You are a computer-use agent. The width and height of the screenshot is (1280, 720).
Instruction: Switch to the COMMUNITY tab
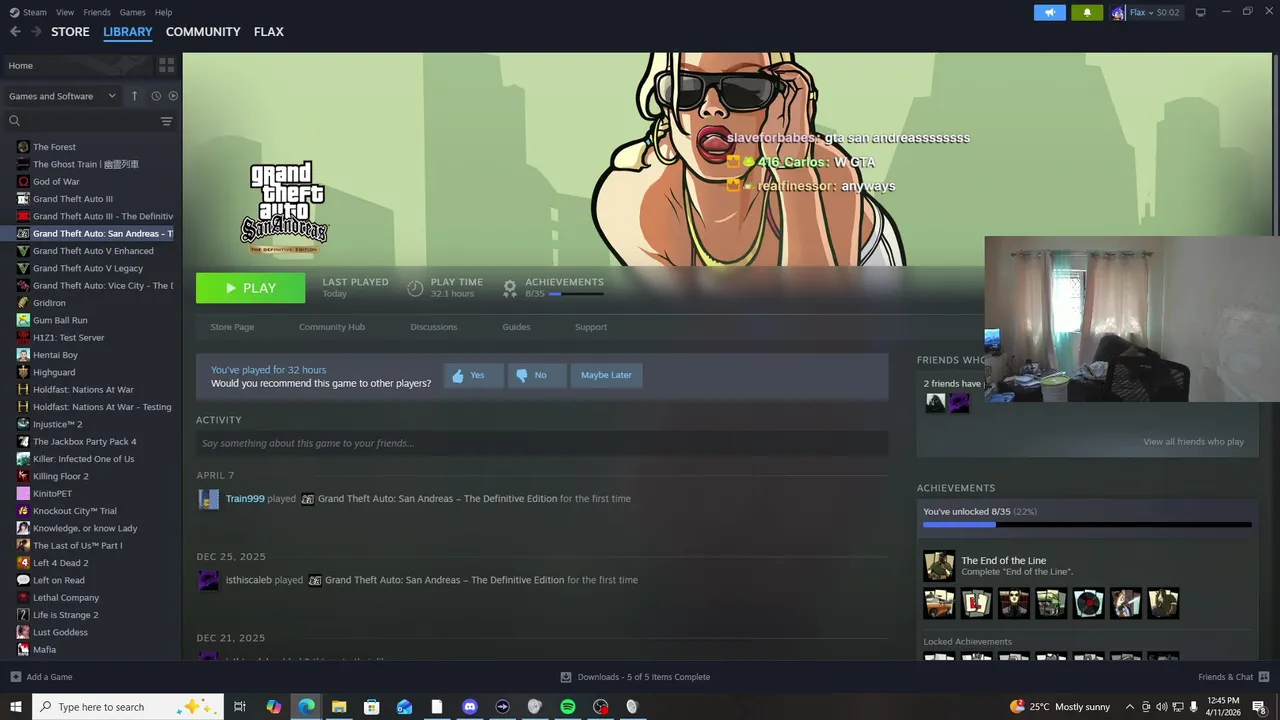pos(203,32)
